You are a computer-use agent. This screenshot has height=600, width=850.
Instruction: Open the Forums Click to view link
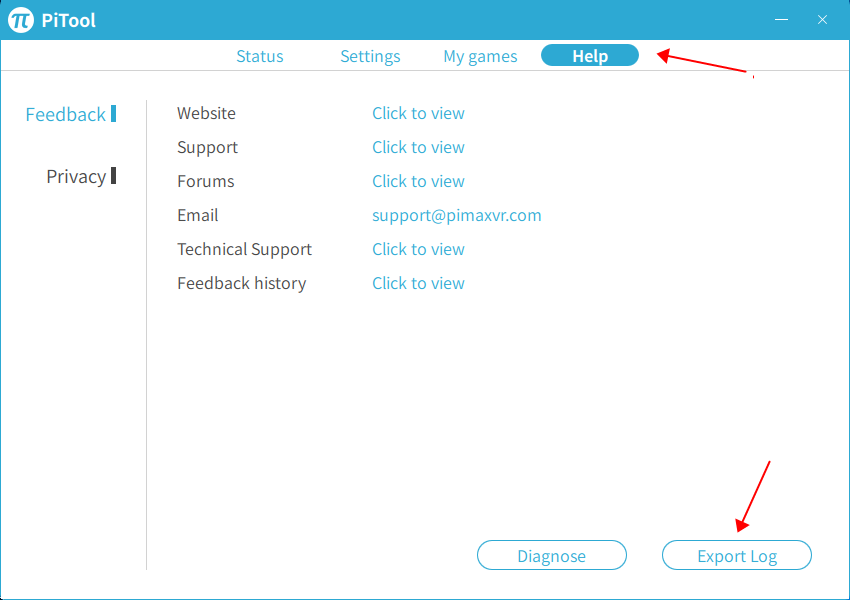coord(418,181)
